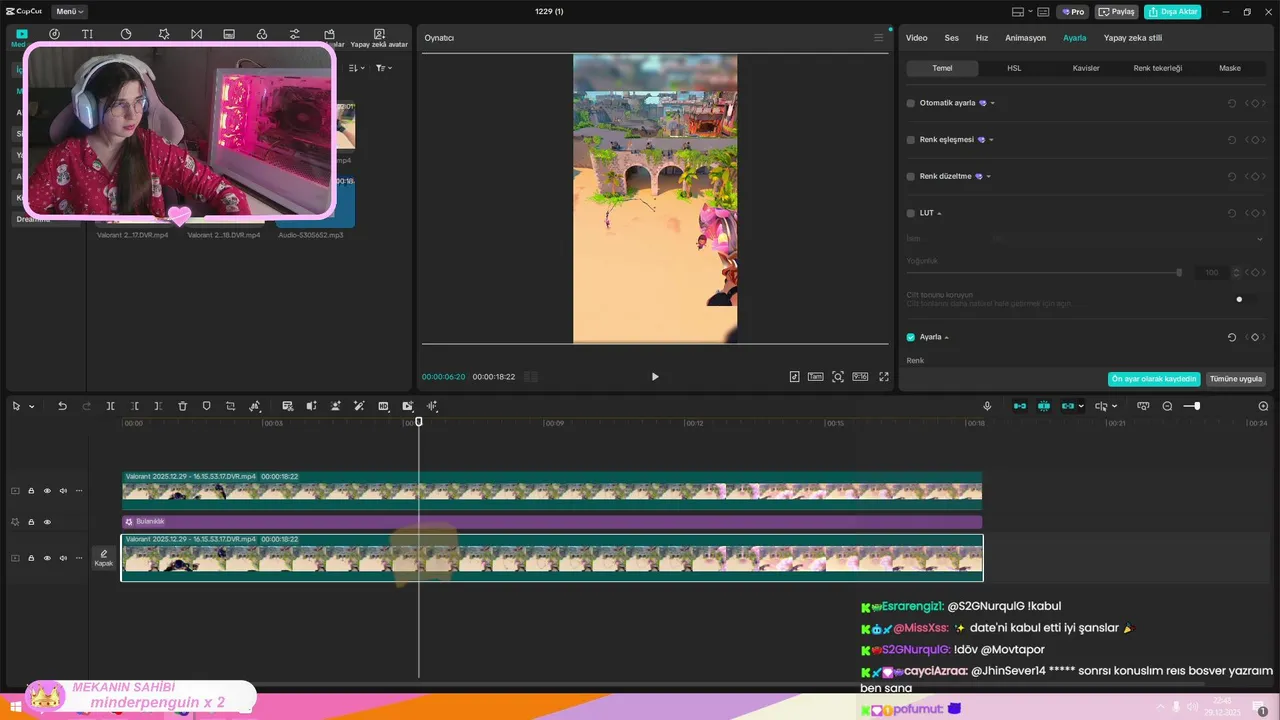The width and height of the screenshot is (1280, 720).
Task: Click the HD enhance icon in timeline toolbar
Action: tap(383, 406)
